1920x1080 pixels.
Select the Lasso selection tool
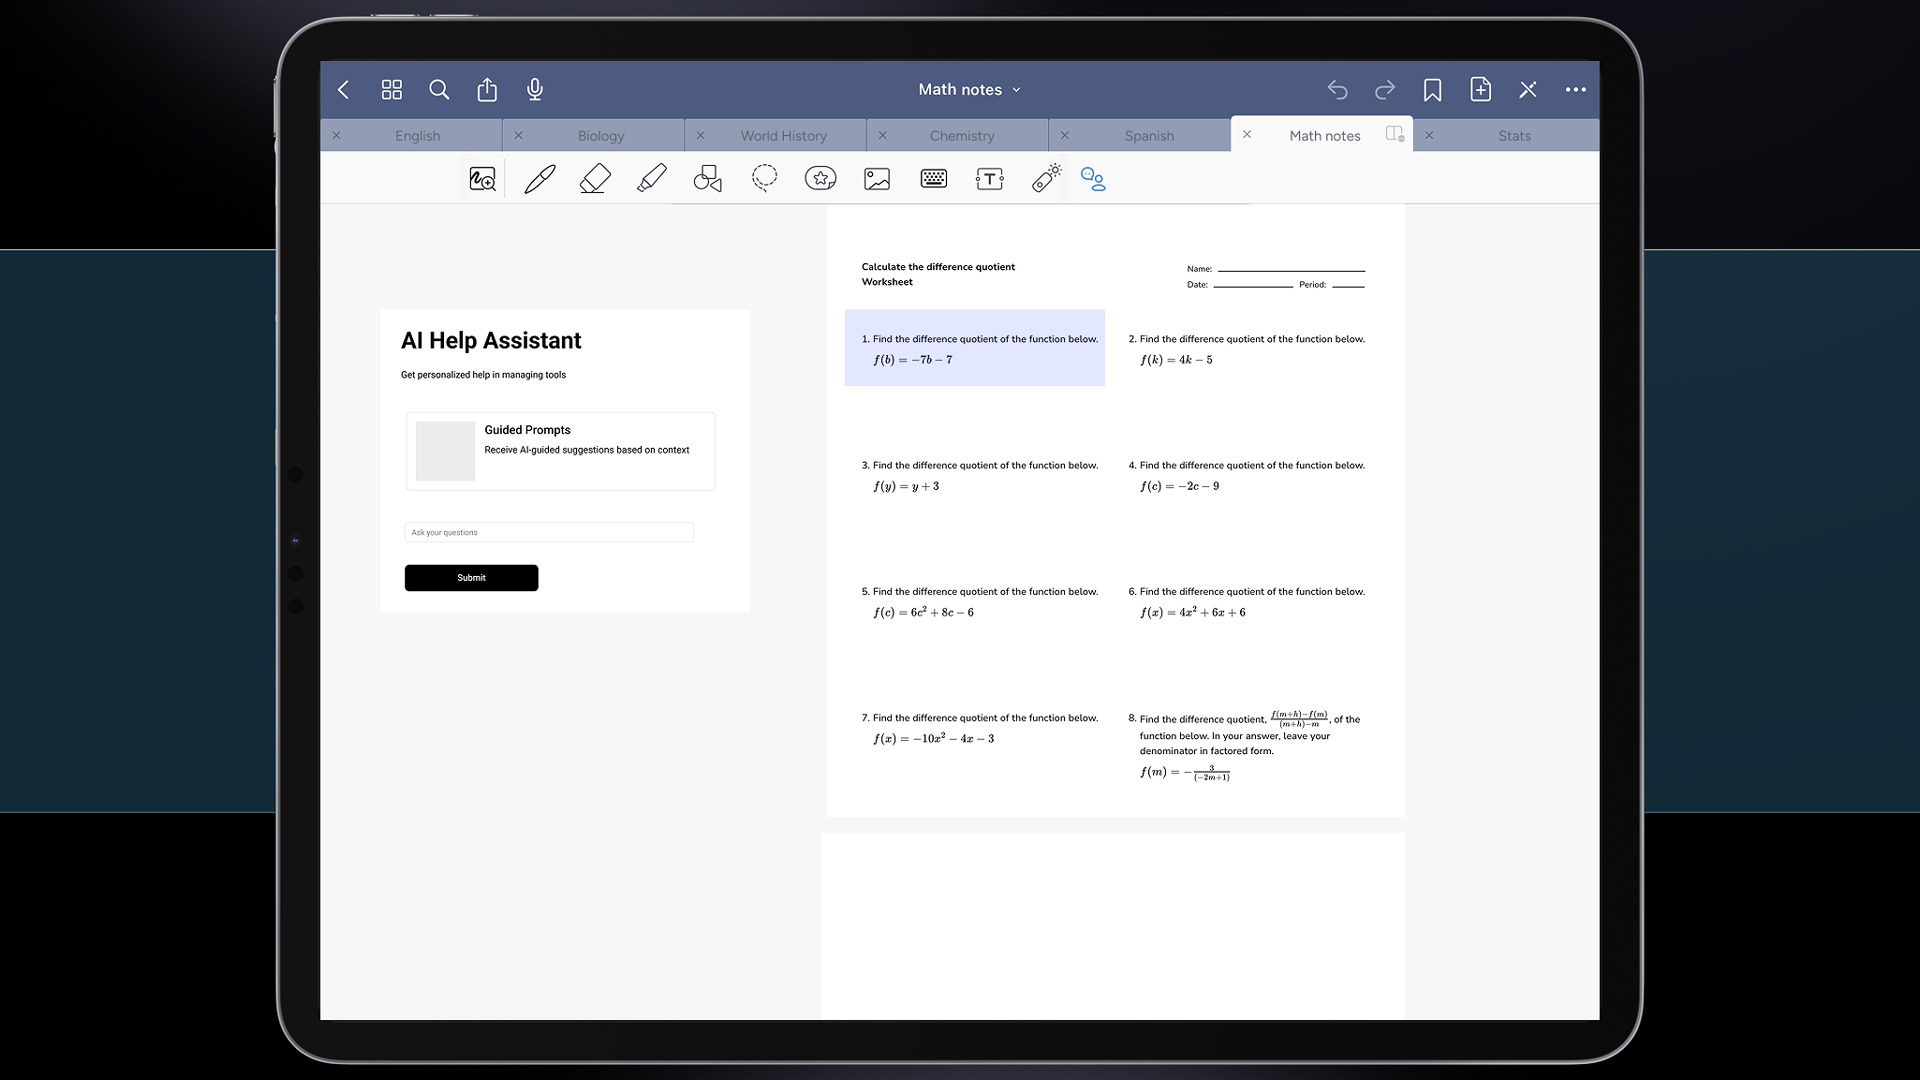click(x=764, y=179)
